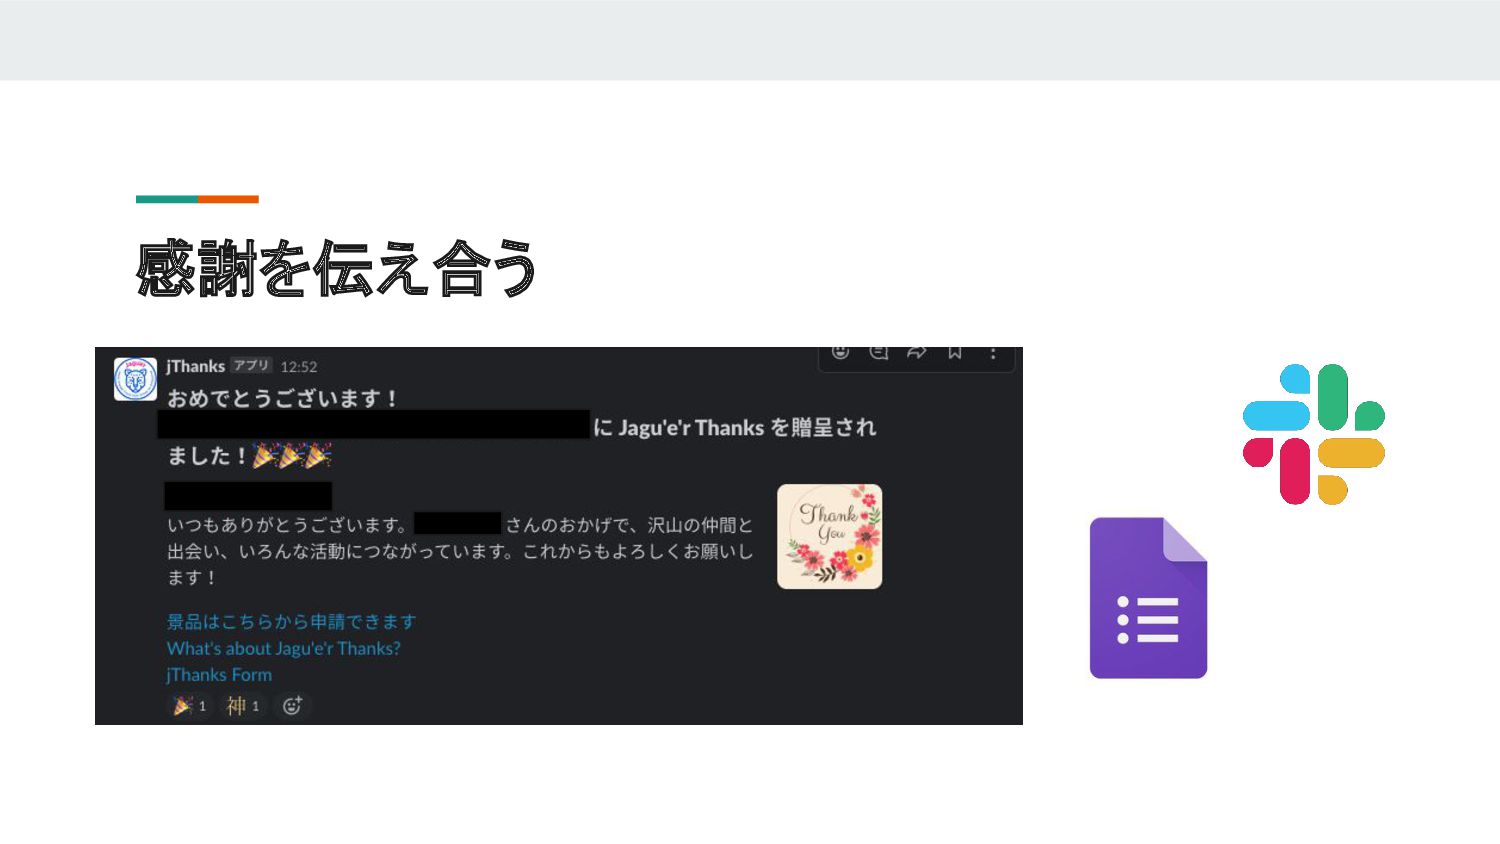Image resolution: width=1500 pixels, height=844 pixels.
Task: Click the add reaction smiley button
Action: (292, 706)
